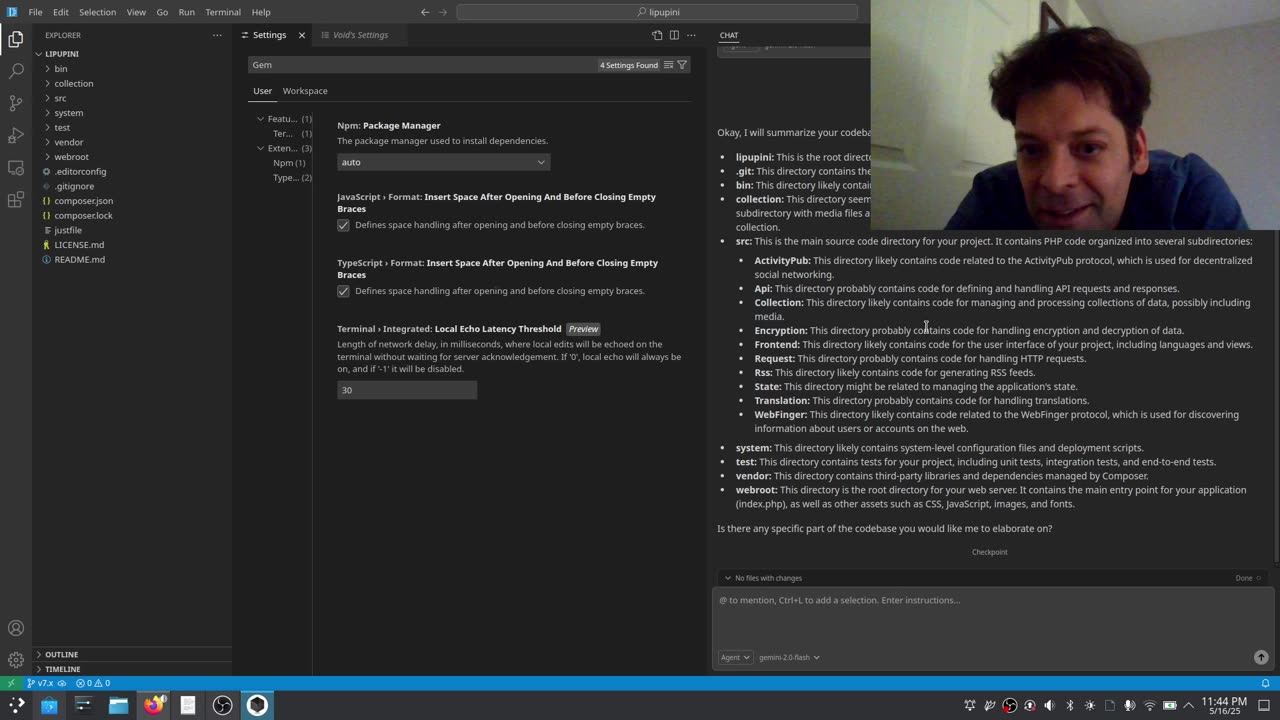Screen dimensions: 1280x720
Task: Focus the Local Echo Latency Threshold field
Action: tap(407, 390)
